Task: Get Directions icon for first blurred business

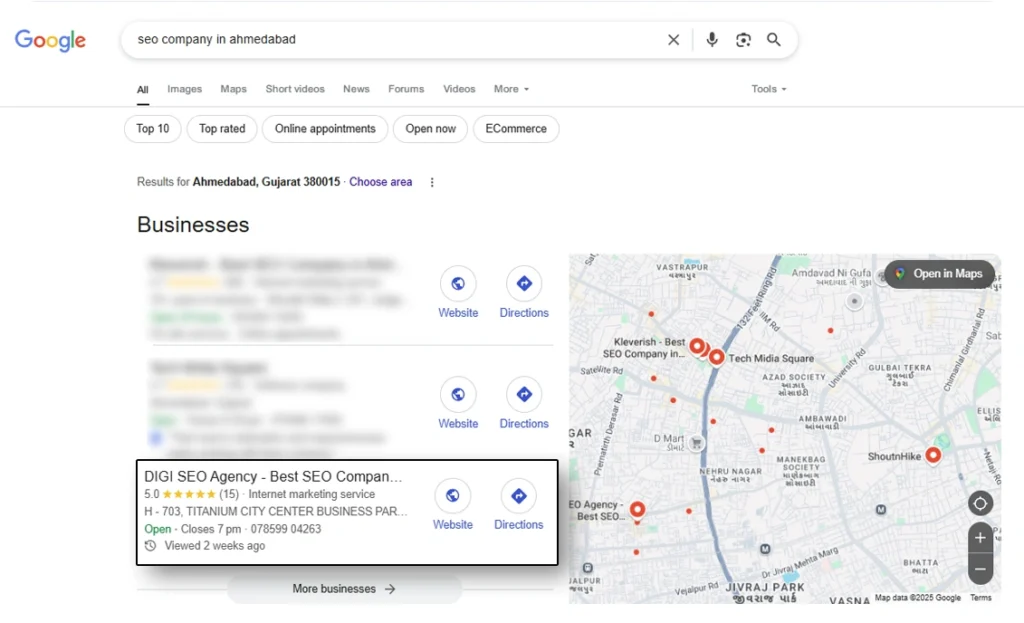Action: (524, 283)
